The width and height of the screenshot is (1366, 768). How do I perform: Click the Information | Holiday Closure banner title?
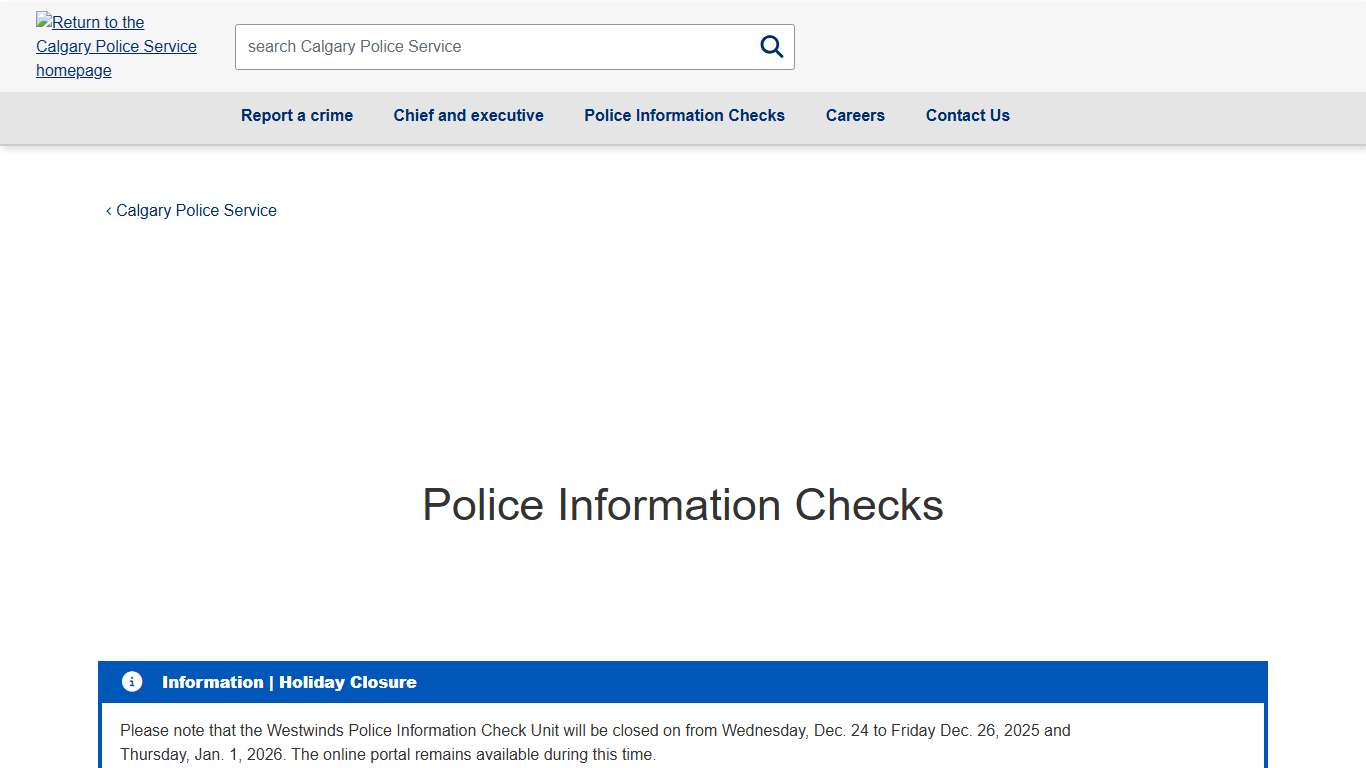pyautogui.click(x=289, y=682)
